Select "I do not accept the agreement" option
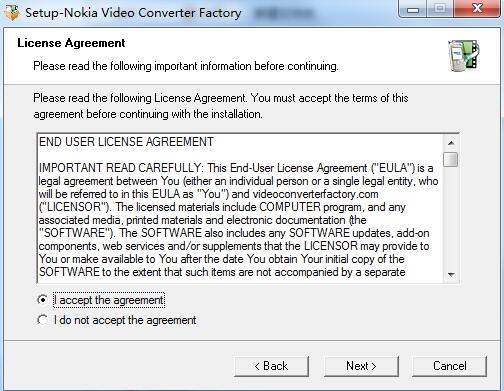Image resolution: width=504 pixels, height=391 pixels. point(42,320)
